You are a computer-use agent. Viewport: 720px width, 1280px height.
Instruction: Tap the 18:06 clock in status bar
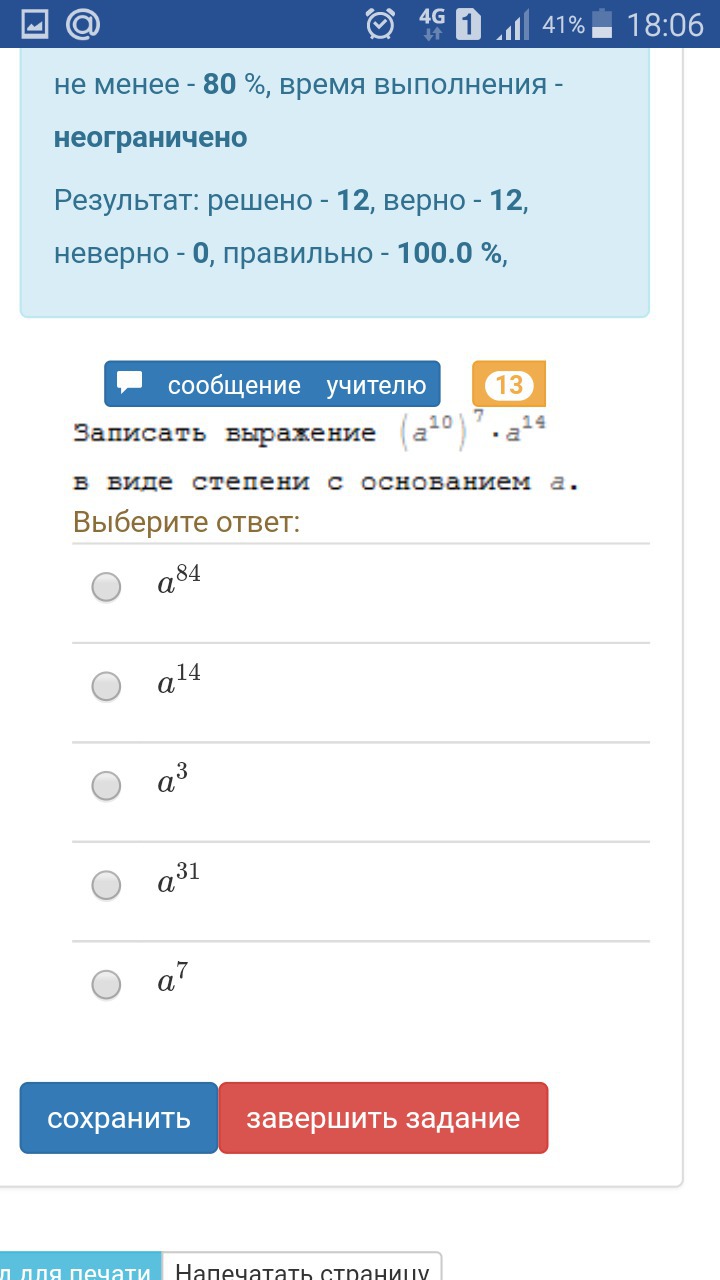(666, 24)
